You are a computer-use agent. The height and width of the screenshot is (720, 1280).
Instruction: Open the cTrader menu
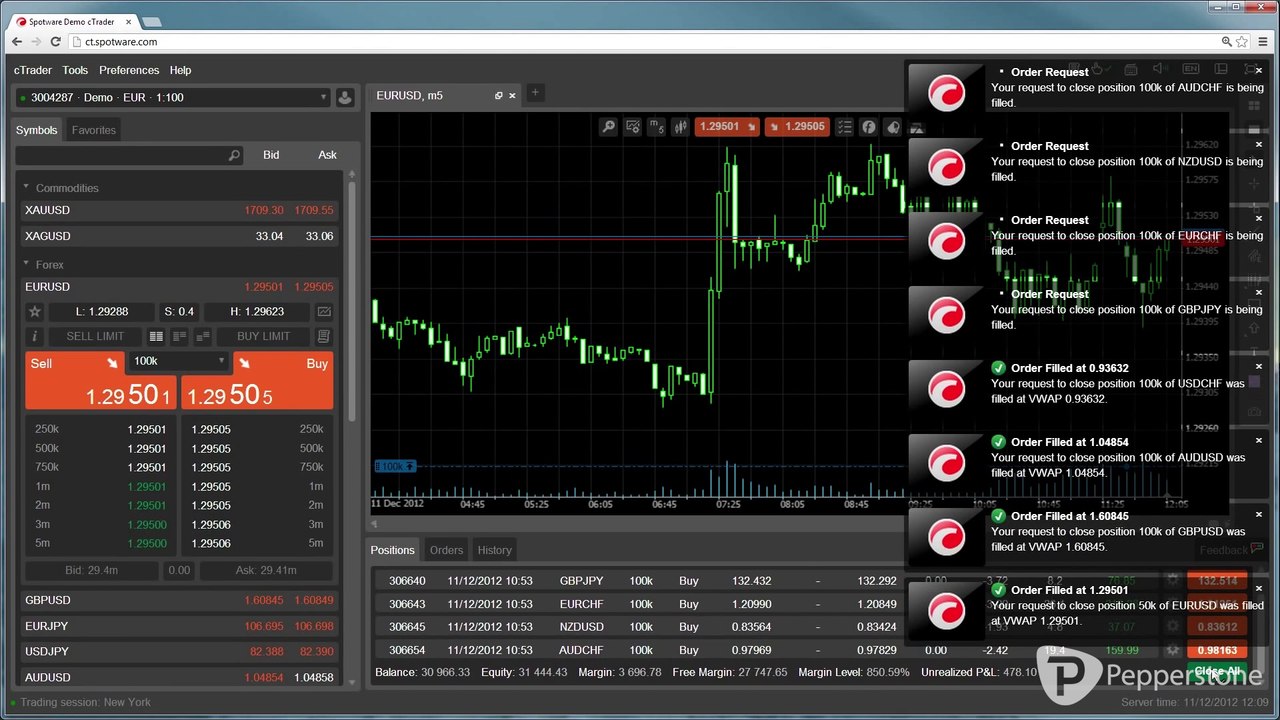pyautogui.click(x=33, y=70)
